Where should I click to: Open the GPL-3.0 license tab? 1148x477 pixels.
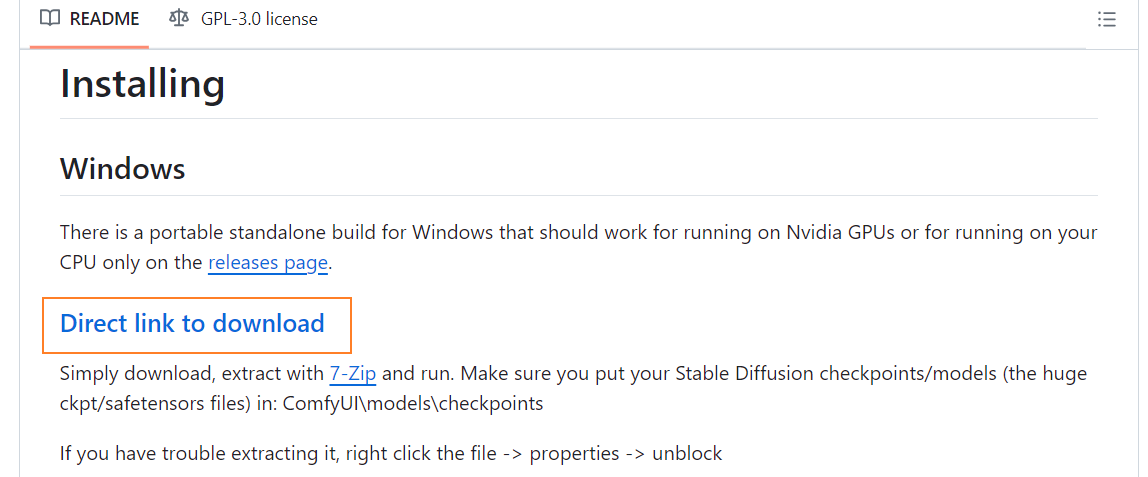point(259,19)
